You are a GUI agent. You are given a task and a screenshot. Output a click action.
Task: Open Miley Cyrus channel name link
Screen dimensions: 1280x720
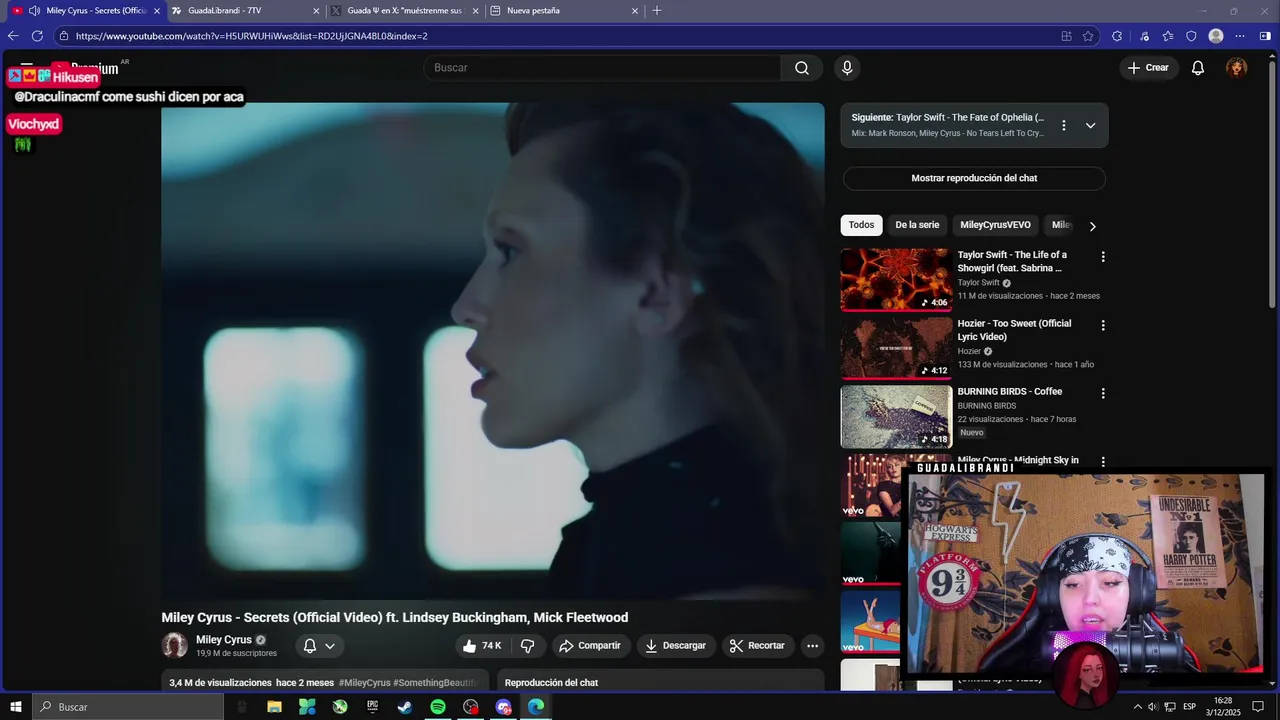tap(224, 640)
